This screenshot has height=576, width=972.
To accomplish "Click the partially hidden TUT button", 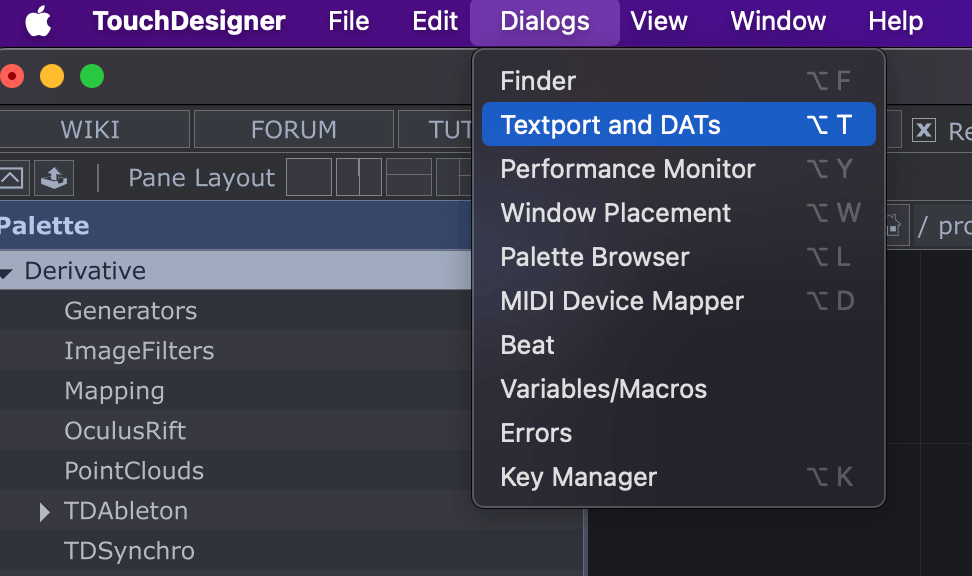I will coord(435,130).
